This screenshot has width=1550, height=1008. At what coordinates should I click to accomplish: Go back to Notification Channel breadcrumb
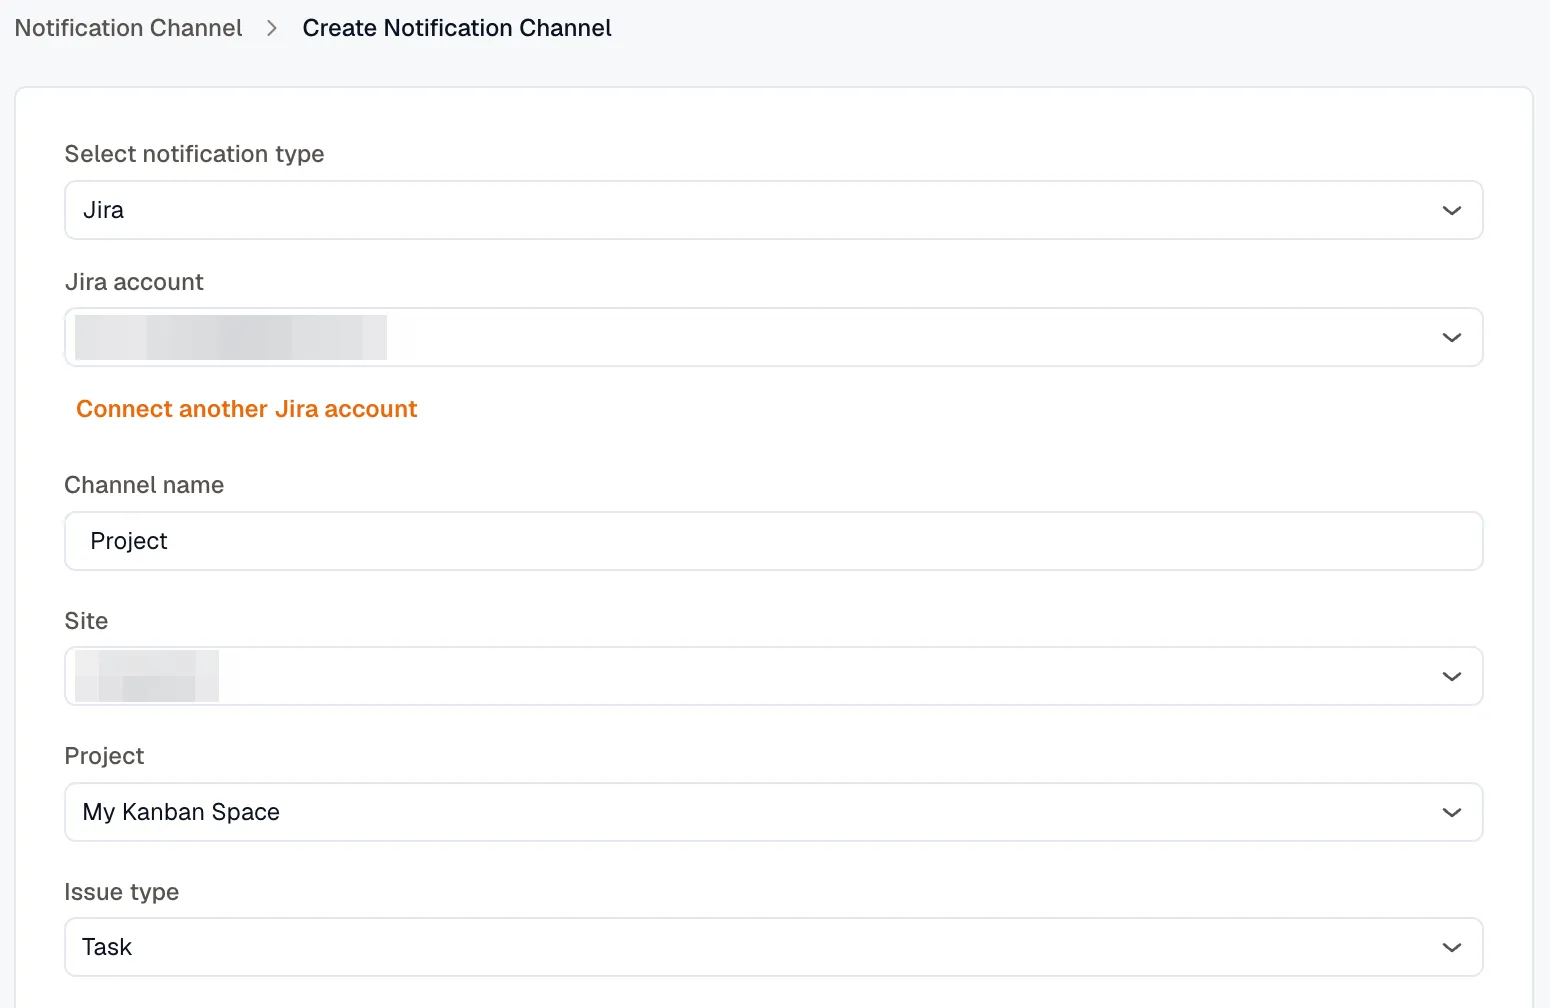click(128, 28)
